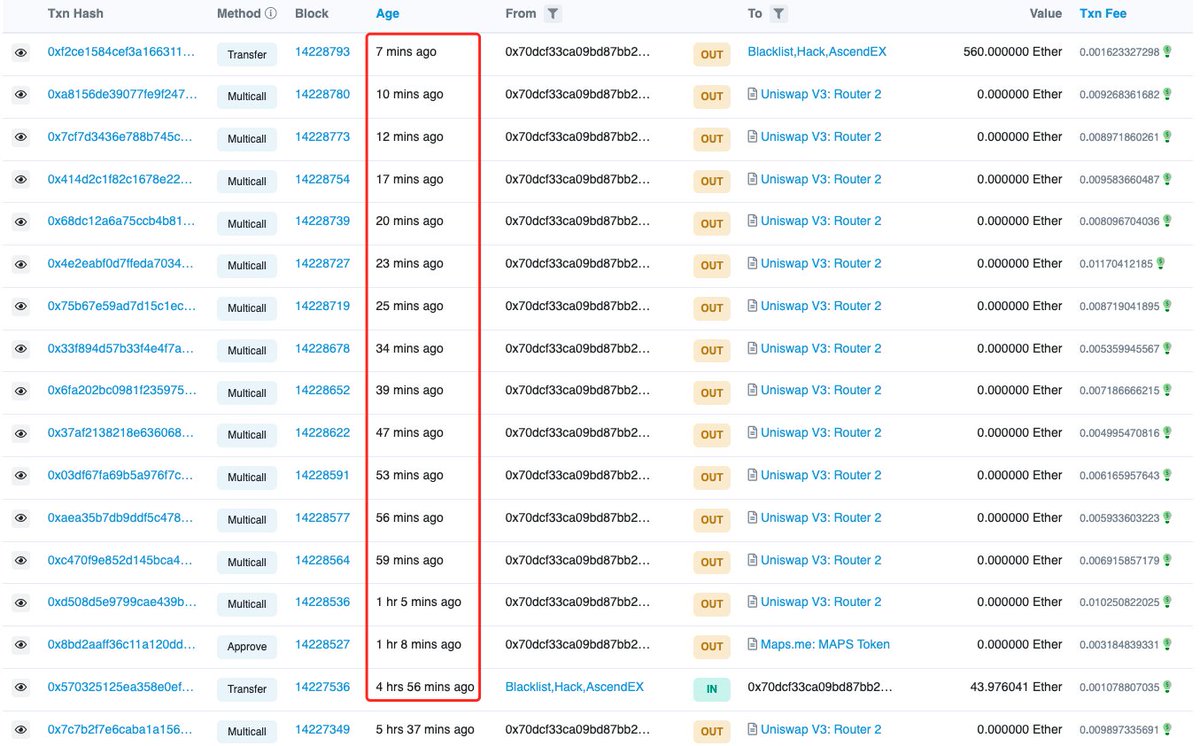Click the OUT badge in 560.000000 Ether row
This screenshot has width=1200, height=746.
(x=711, y=54)
